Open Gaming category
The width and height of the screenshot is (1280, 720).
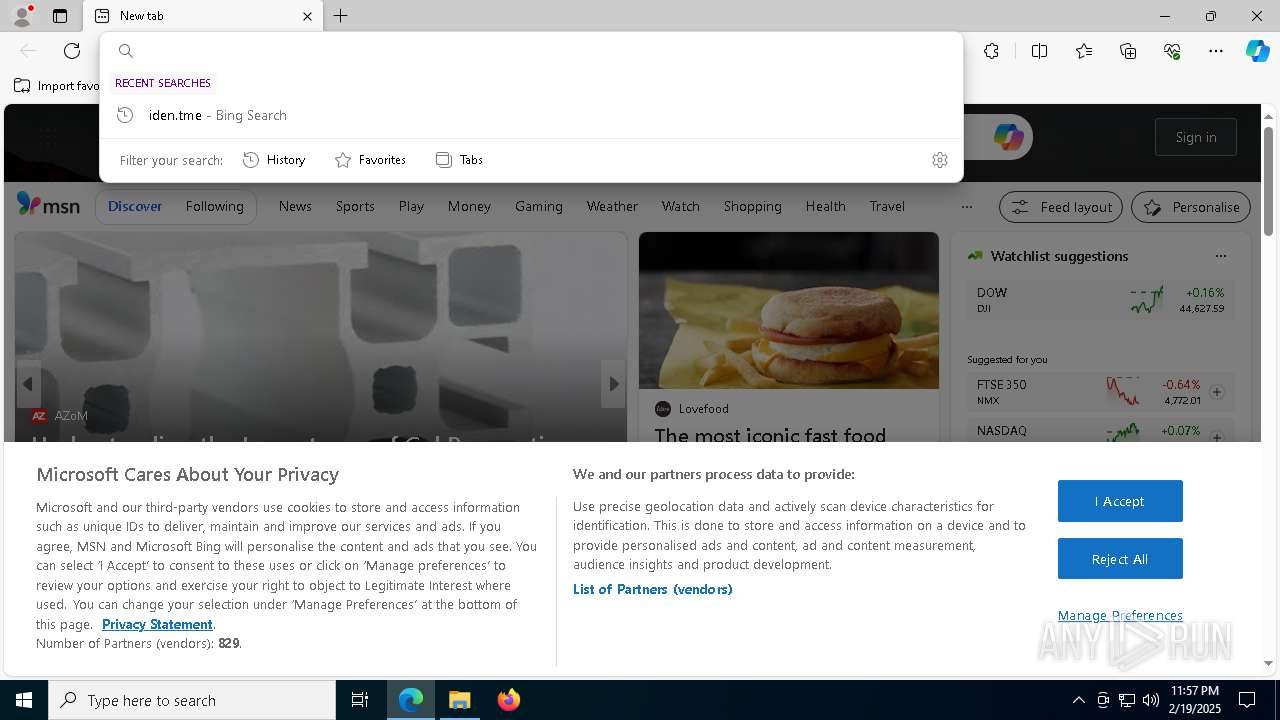tap(539, 206)
